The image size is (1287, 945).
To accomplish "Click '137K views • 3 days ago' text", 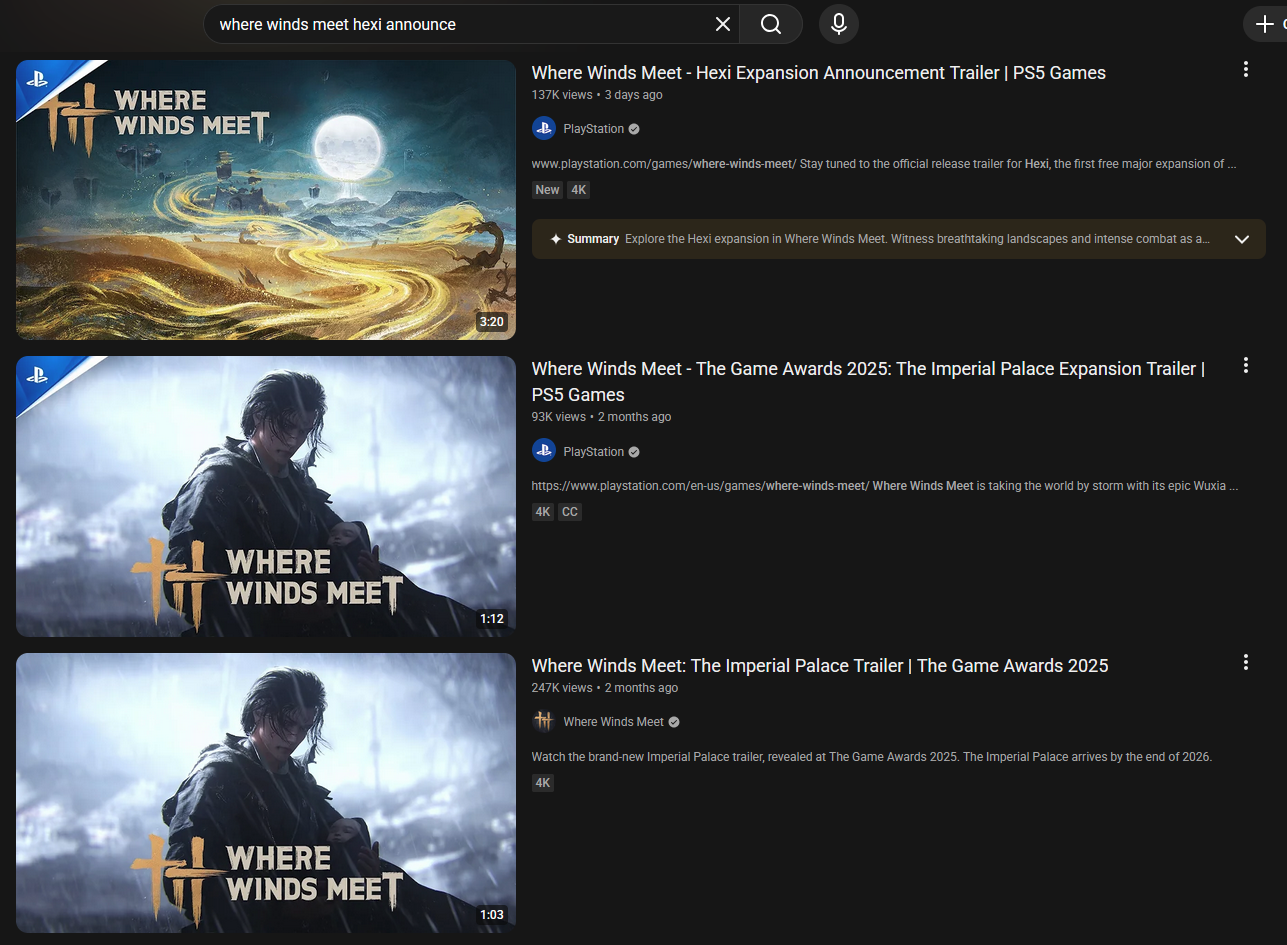I will click(x=597, y=95).
